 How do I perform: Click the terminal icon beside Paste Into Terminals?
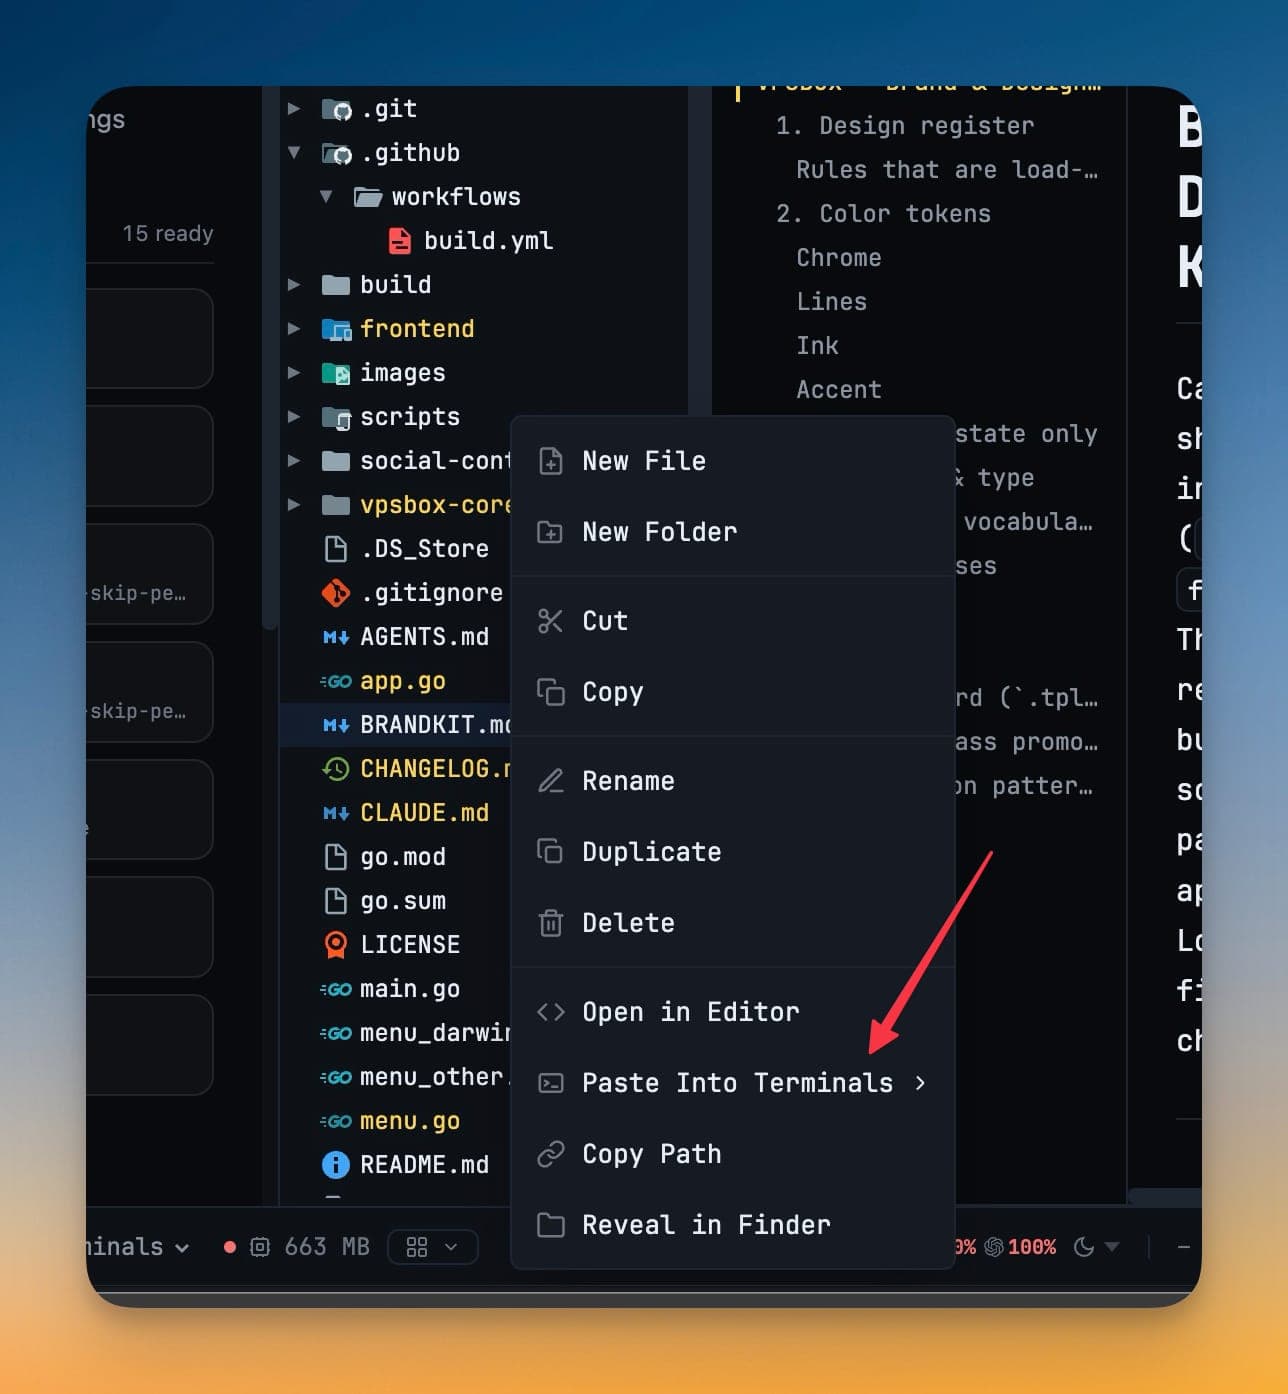click(x=550, y=1083)
